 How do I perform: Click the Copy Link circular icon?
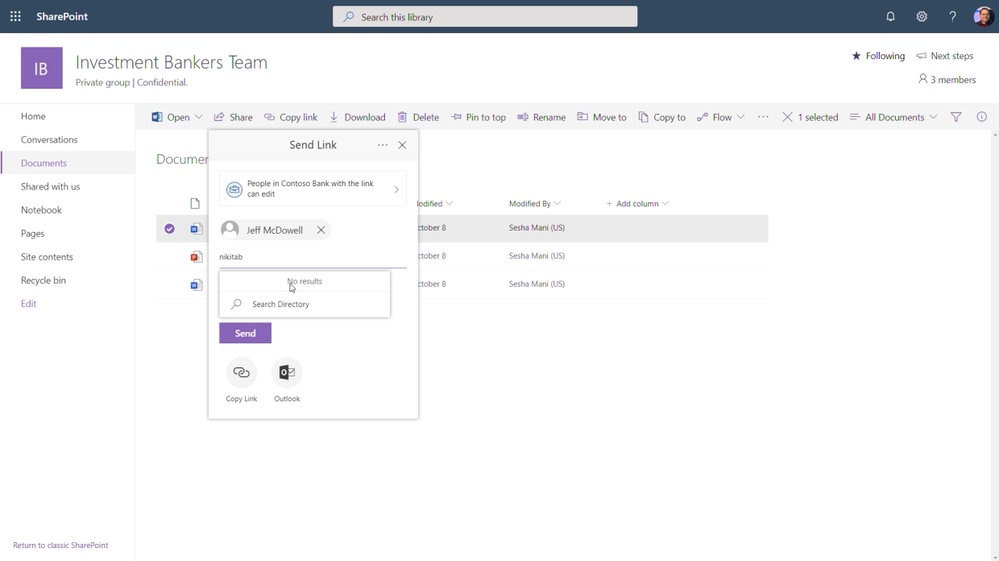point(241,373)
